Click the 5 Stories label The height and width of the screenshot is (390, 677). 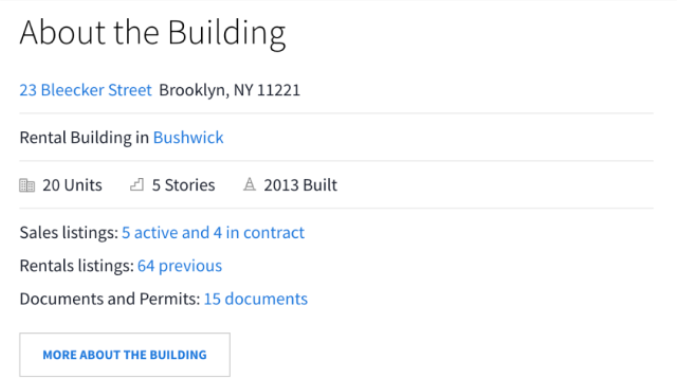(183, 185)
